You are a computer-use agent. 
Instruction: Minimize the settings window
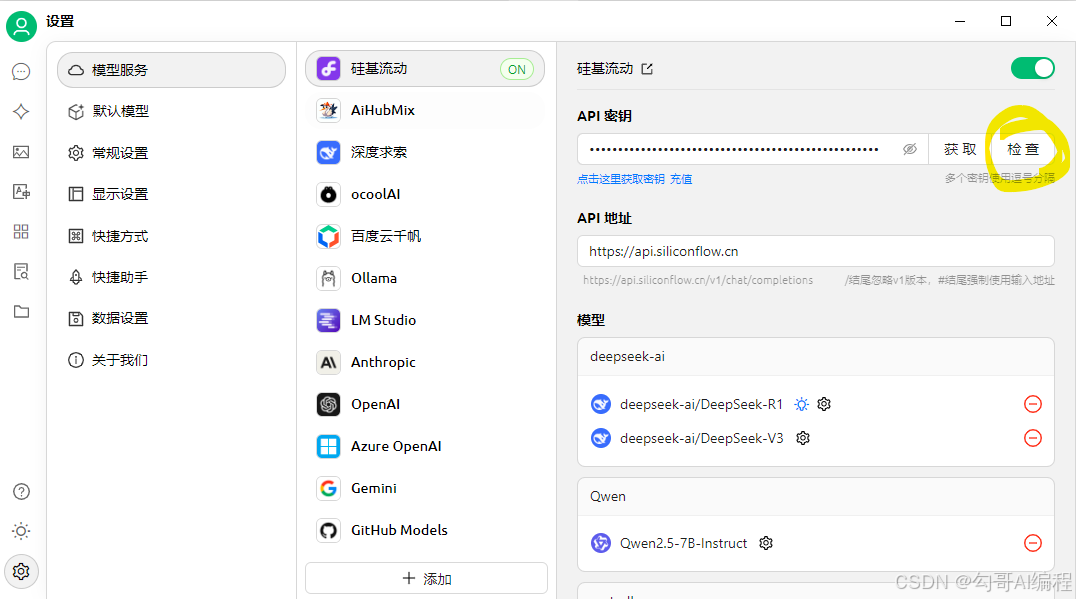tap(960, 21)
